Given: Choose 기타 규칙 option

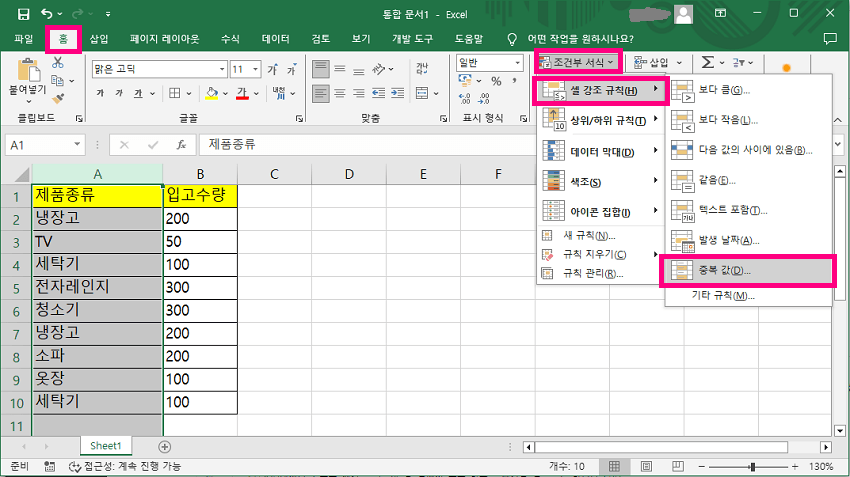Looking at the screenshot, I should (x=749, y=296).
